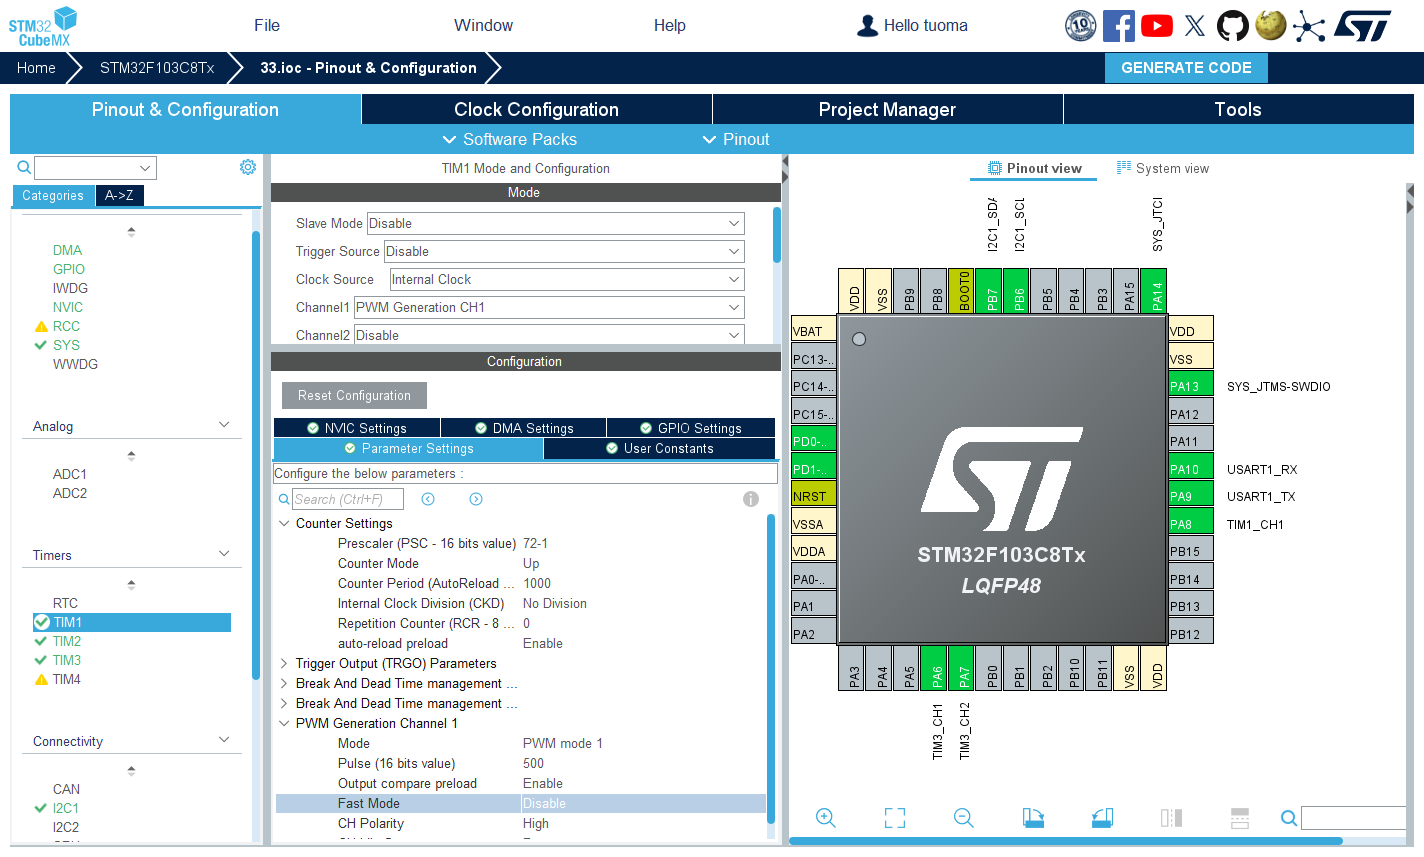This screenshot has width=1424, height=857.
Task: Open the X social icon
Action: pyautogui.click(x=1195, y=26)
